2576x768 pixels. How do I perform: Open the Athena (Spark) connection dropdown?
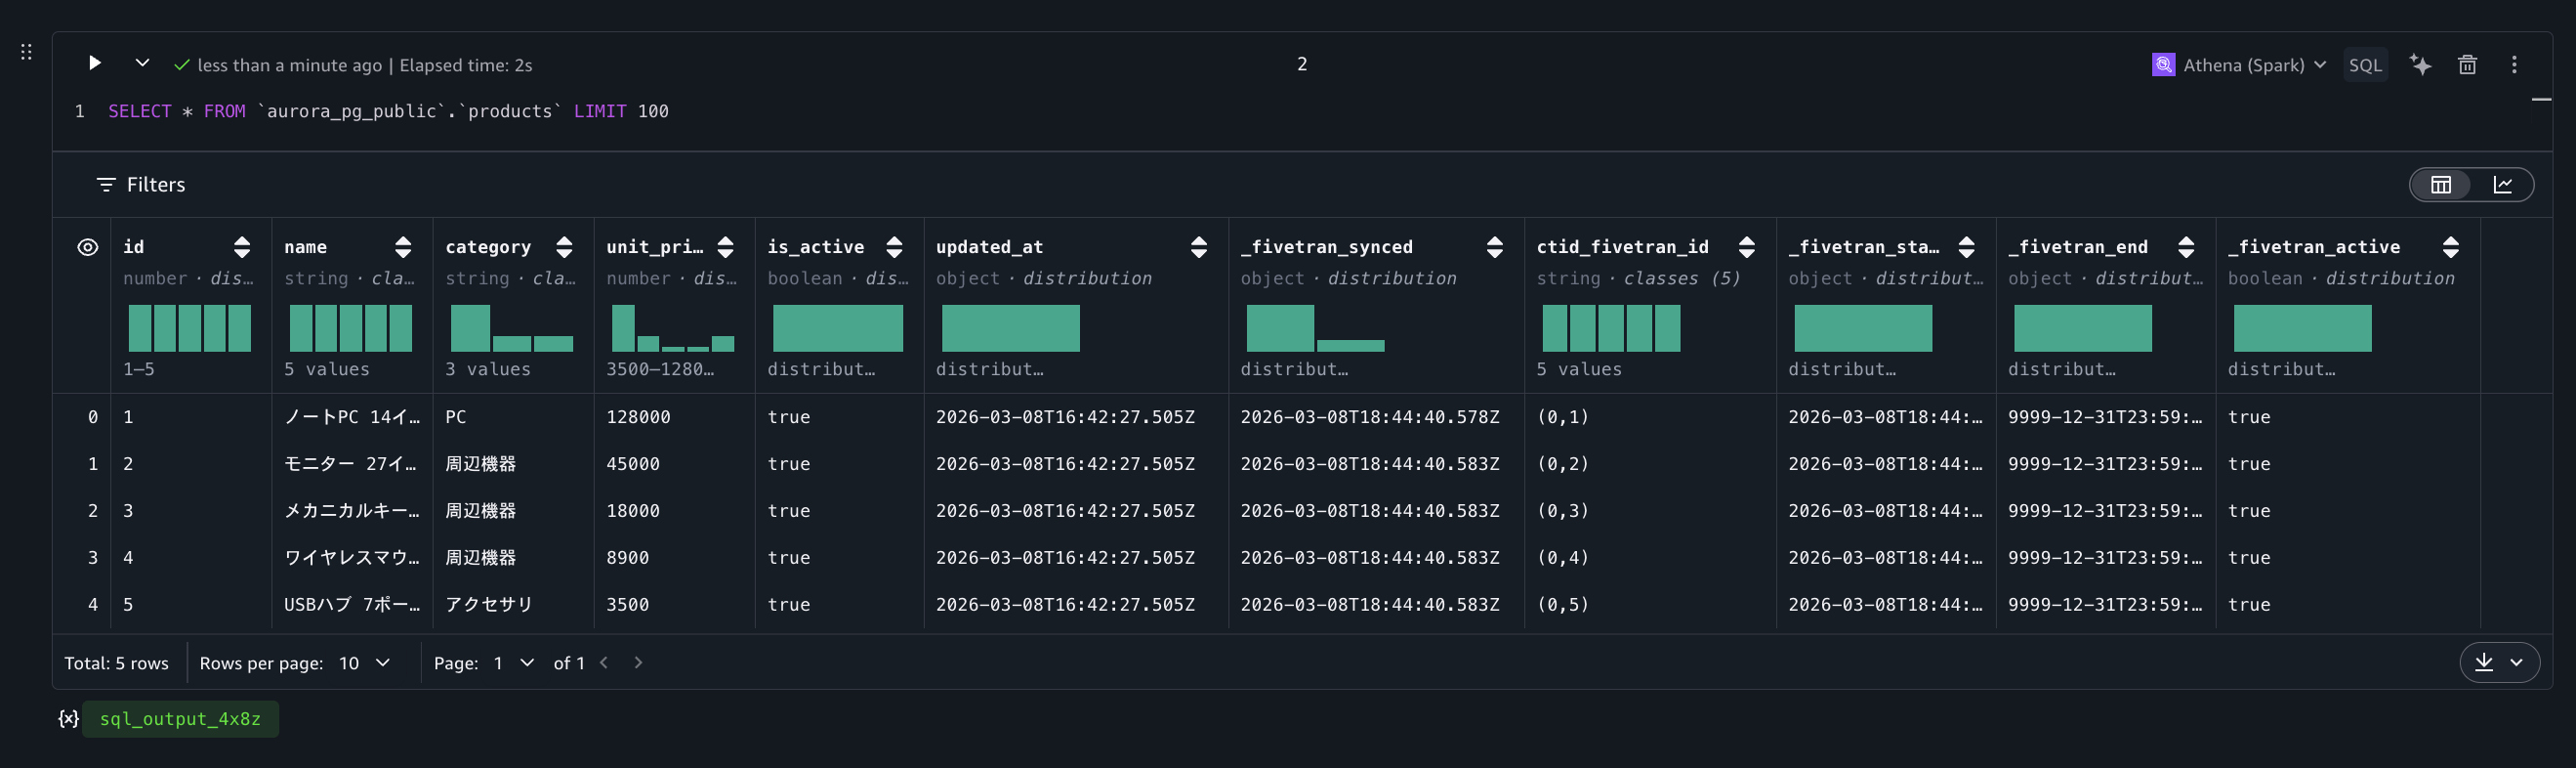(2240, 65)
